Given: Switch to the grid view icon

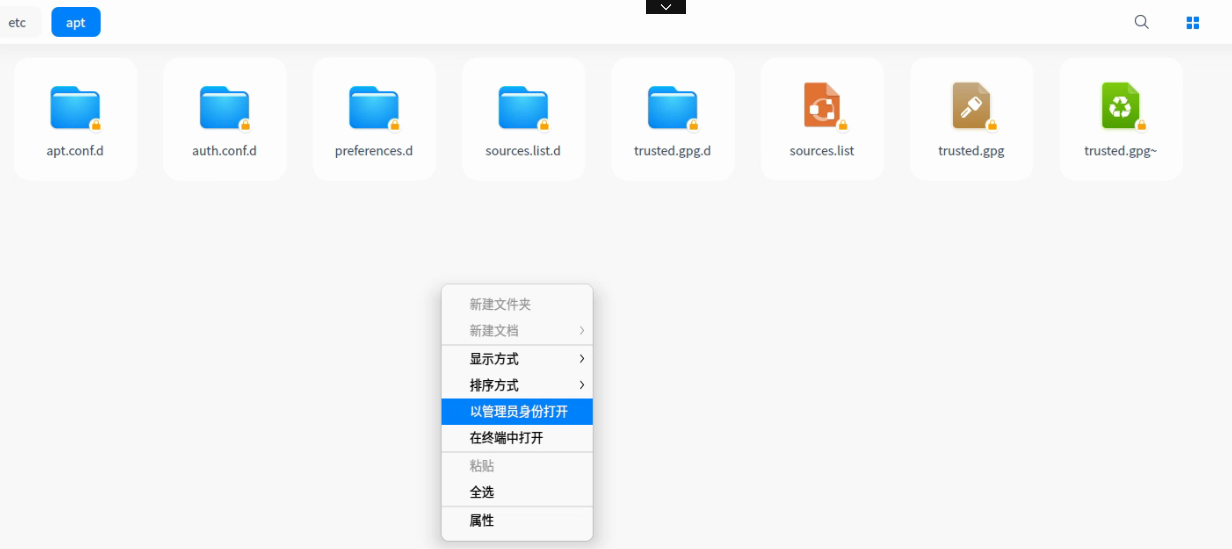Looking at the screenshot, I should pos(1192,22).
